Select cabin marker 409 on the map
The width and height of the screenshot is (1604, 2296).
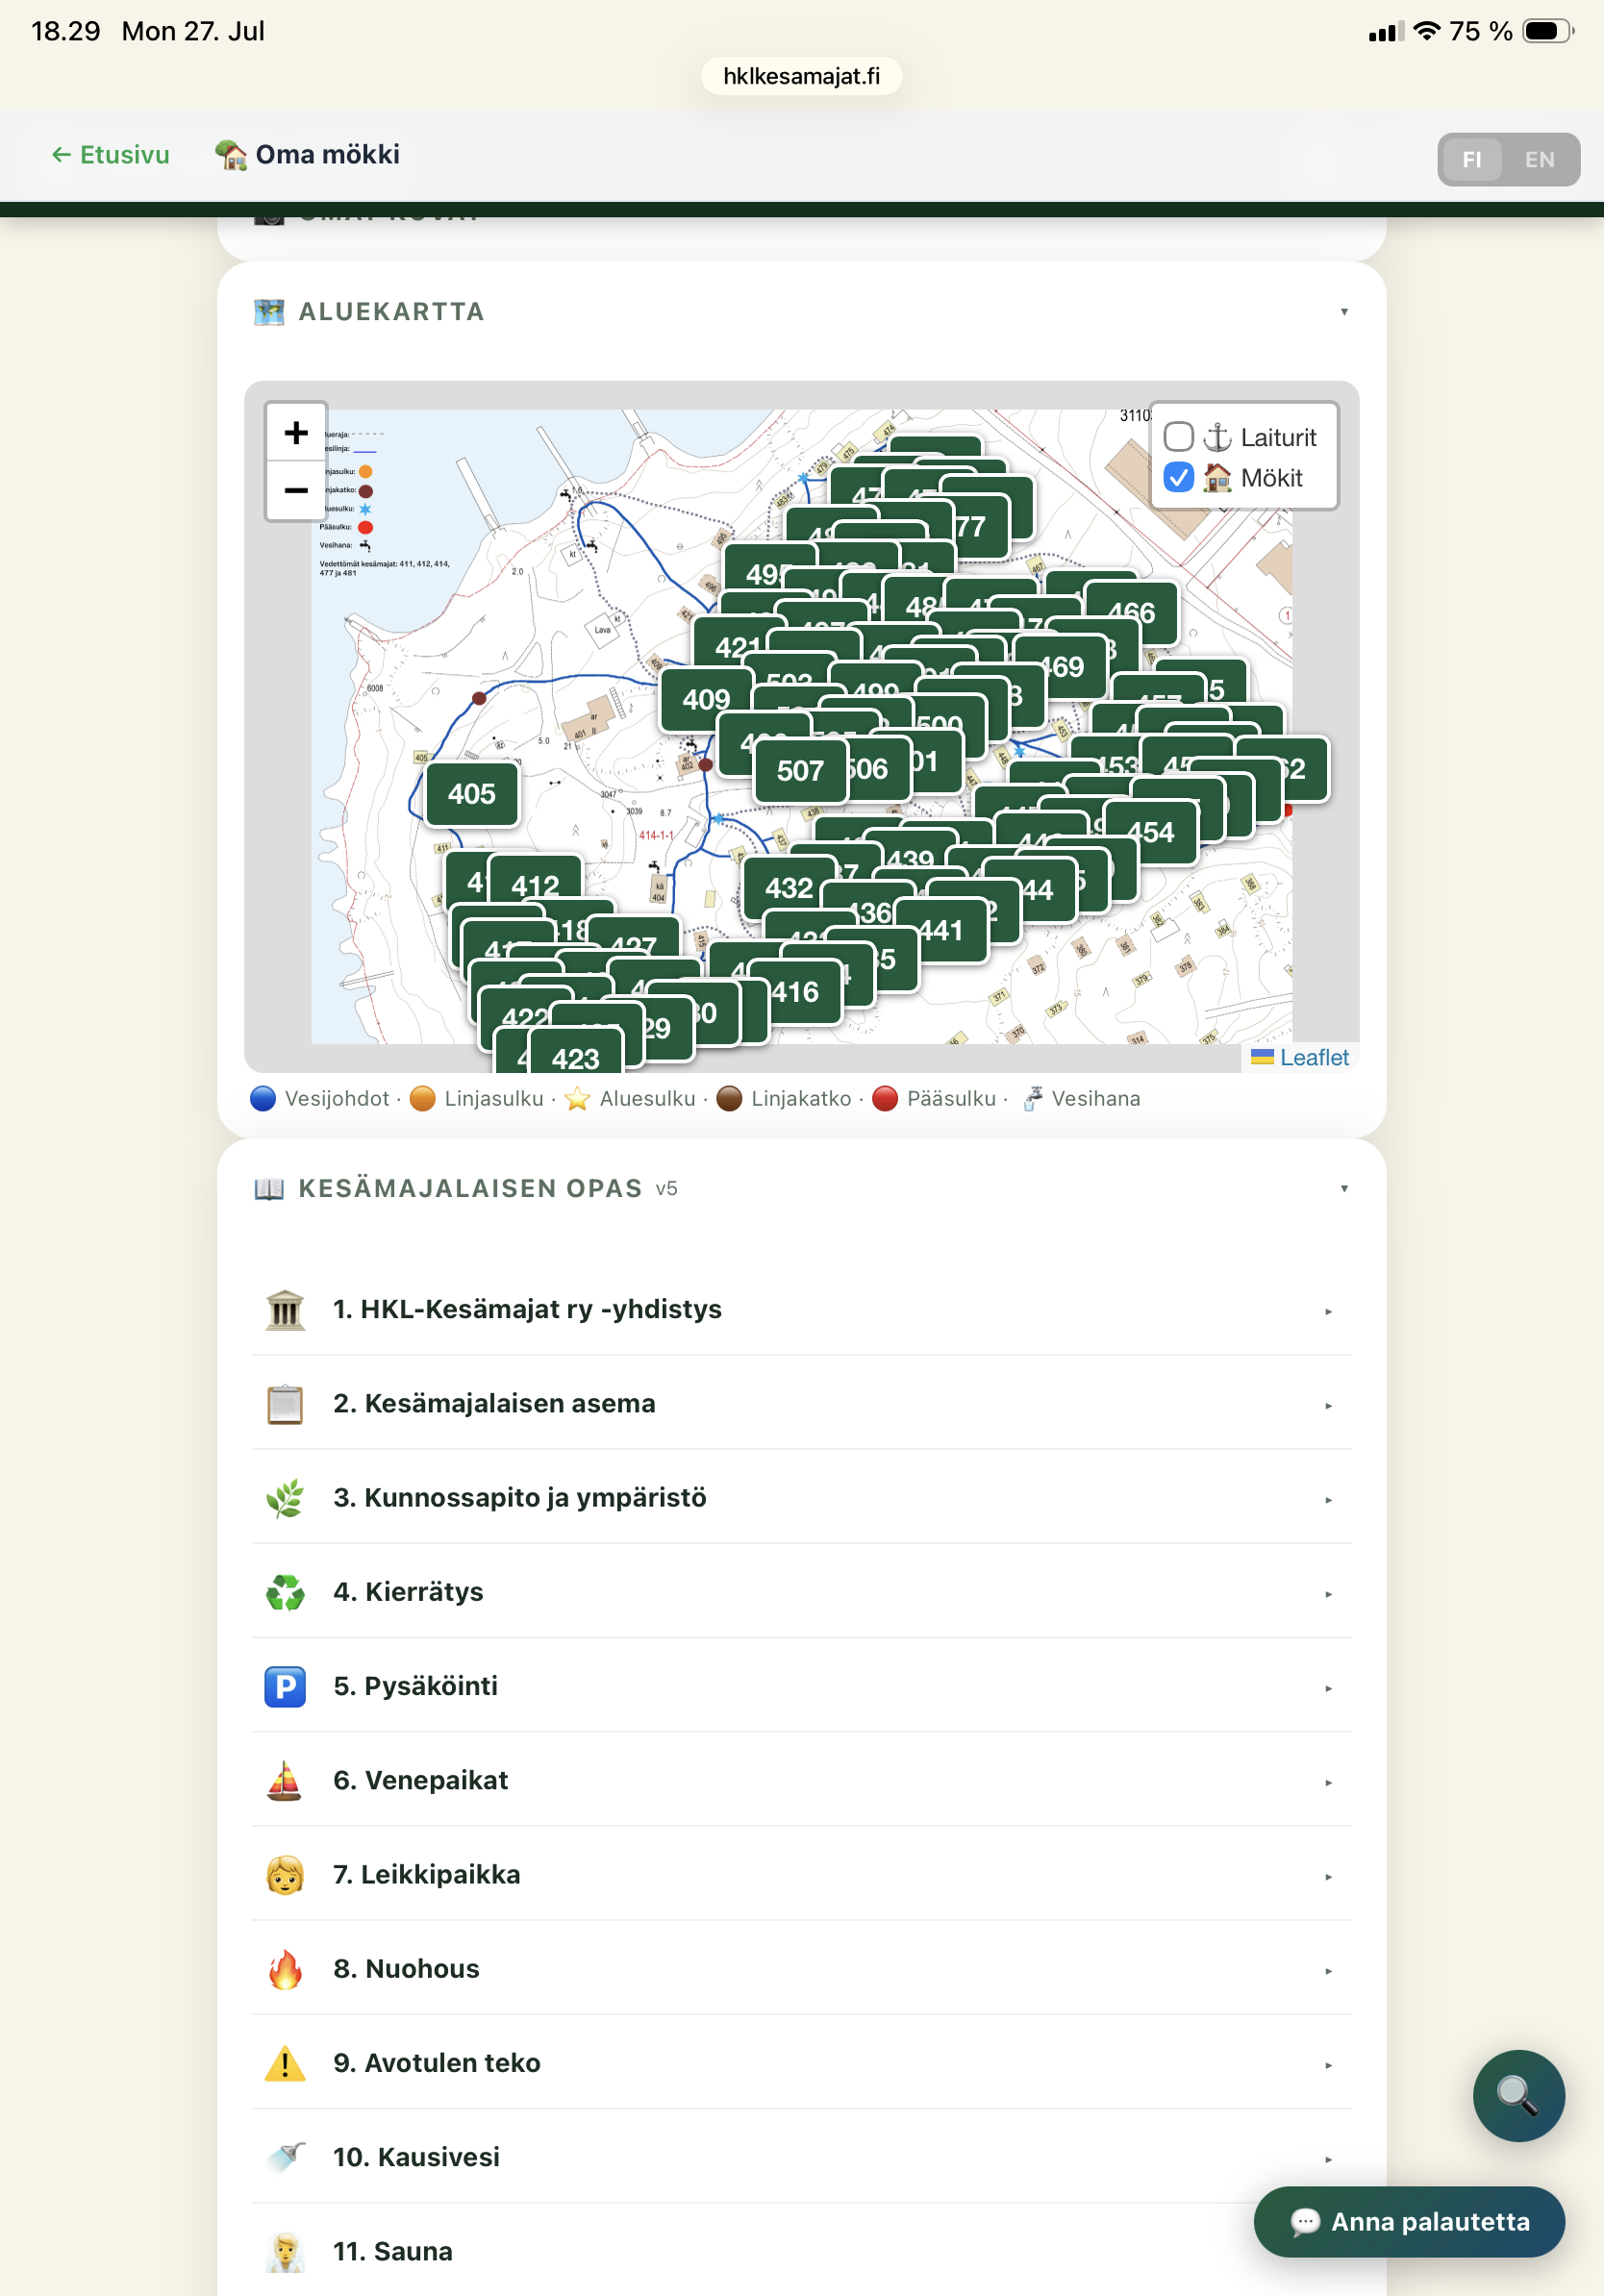coord(706,700)
